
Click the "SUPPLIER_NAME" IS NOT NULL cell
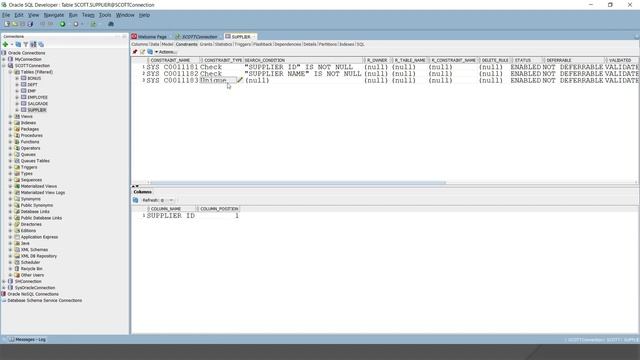tap(303, 74)
